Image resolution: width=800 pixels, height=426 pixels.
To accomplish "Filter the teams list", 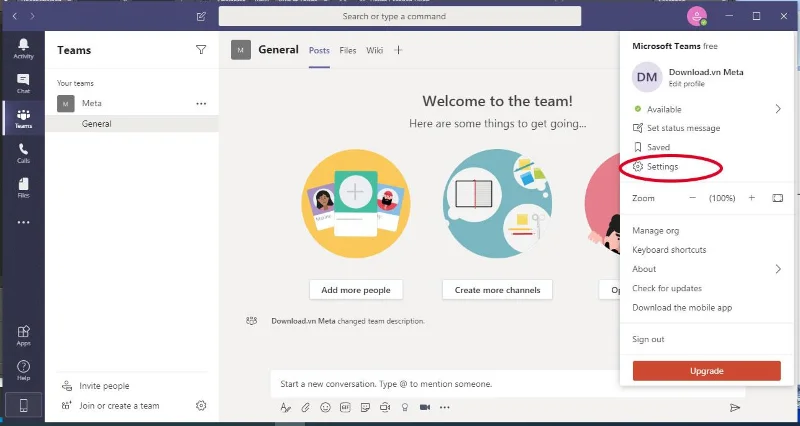I will coord(201,49).
